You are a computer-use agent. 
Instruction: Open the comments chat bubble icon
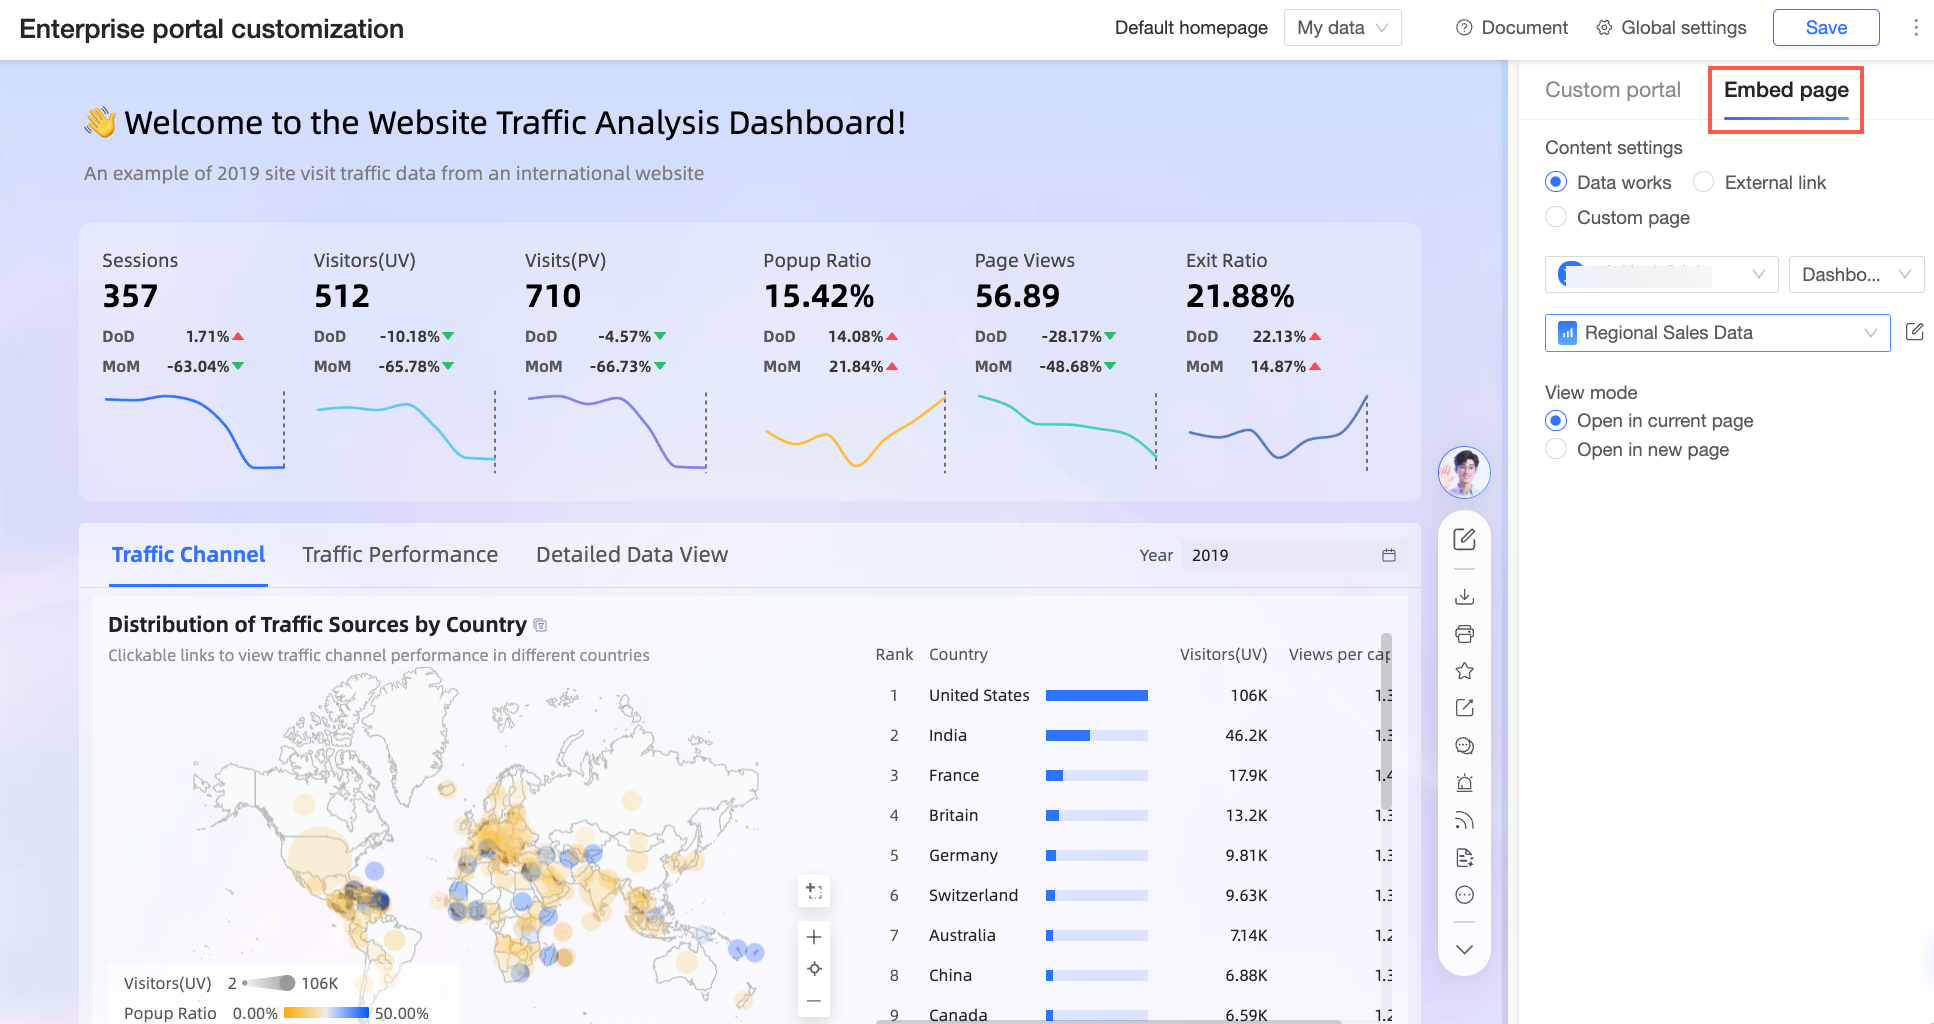(x=1464, y=746)
